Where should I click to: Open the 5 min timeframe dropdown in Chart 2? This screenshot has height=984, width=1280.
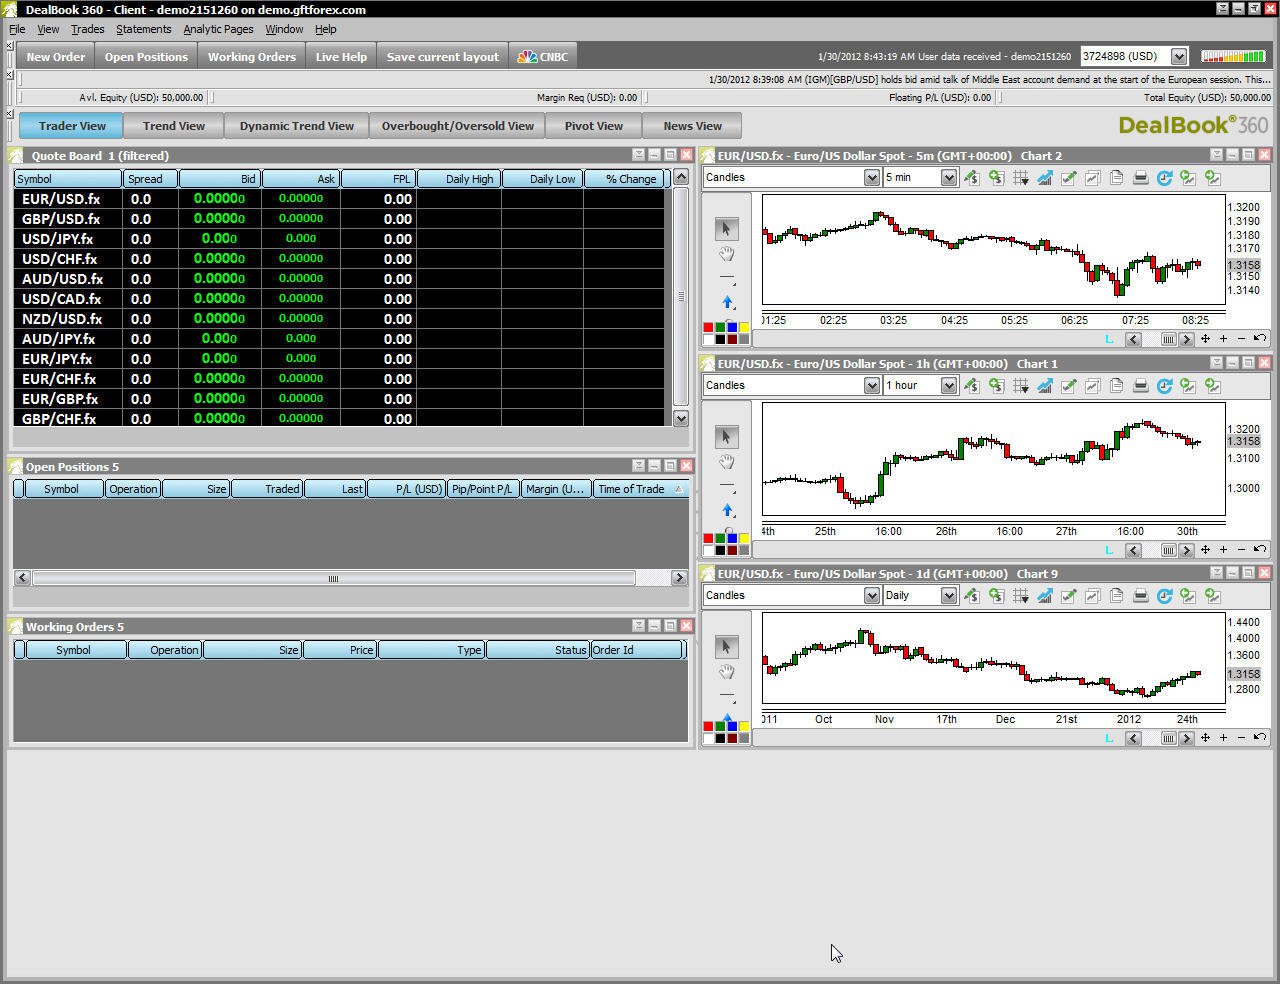pos(948,178)
